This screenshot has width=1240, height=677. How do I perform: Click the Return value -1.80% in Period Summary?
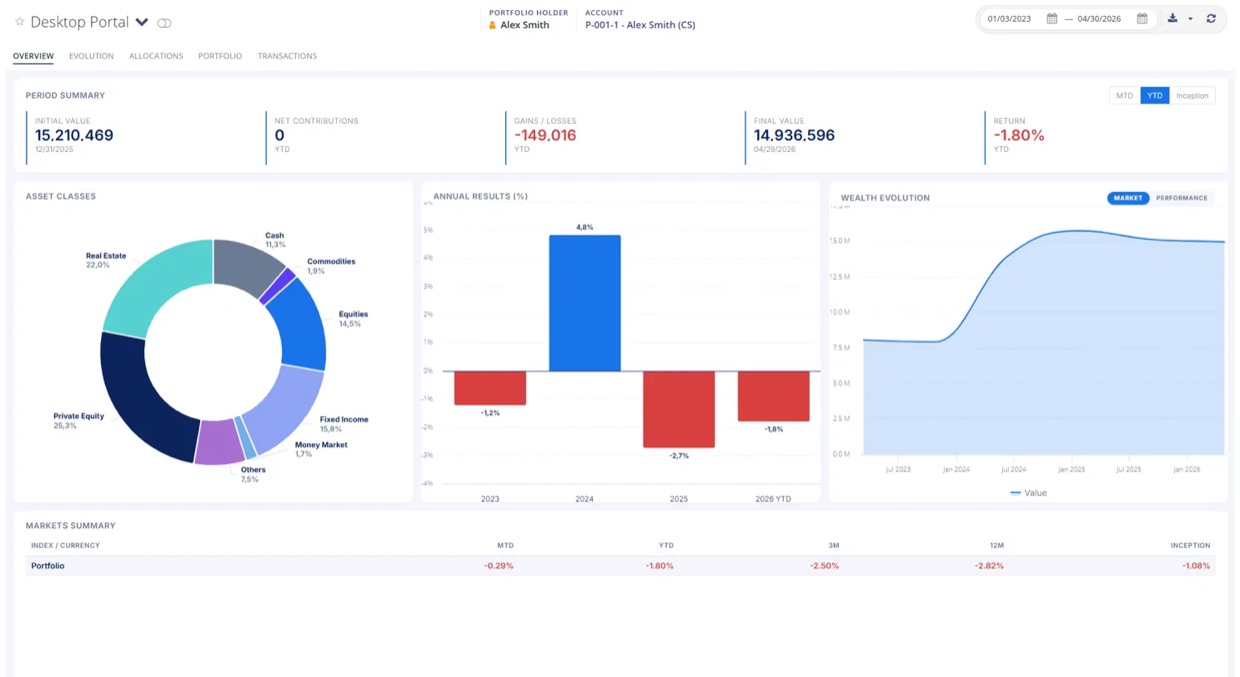[1019, 135]
